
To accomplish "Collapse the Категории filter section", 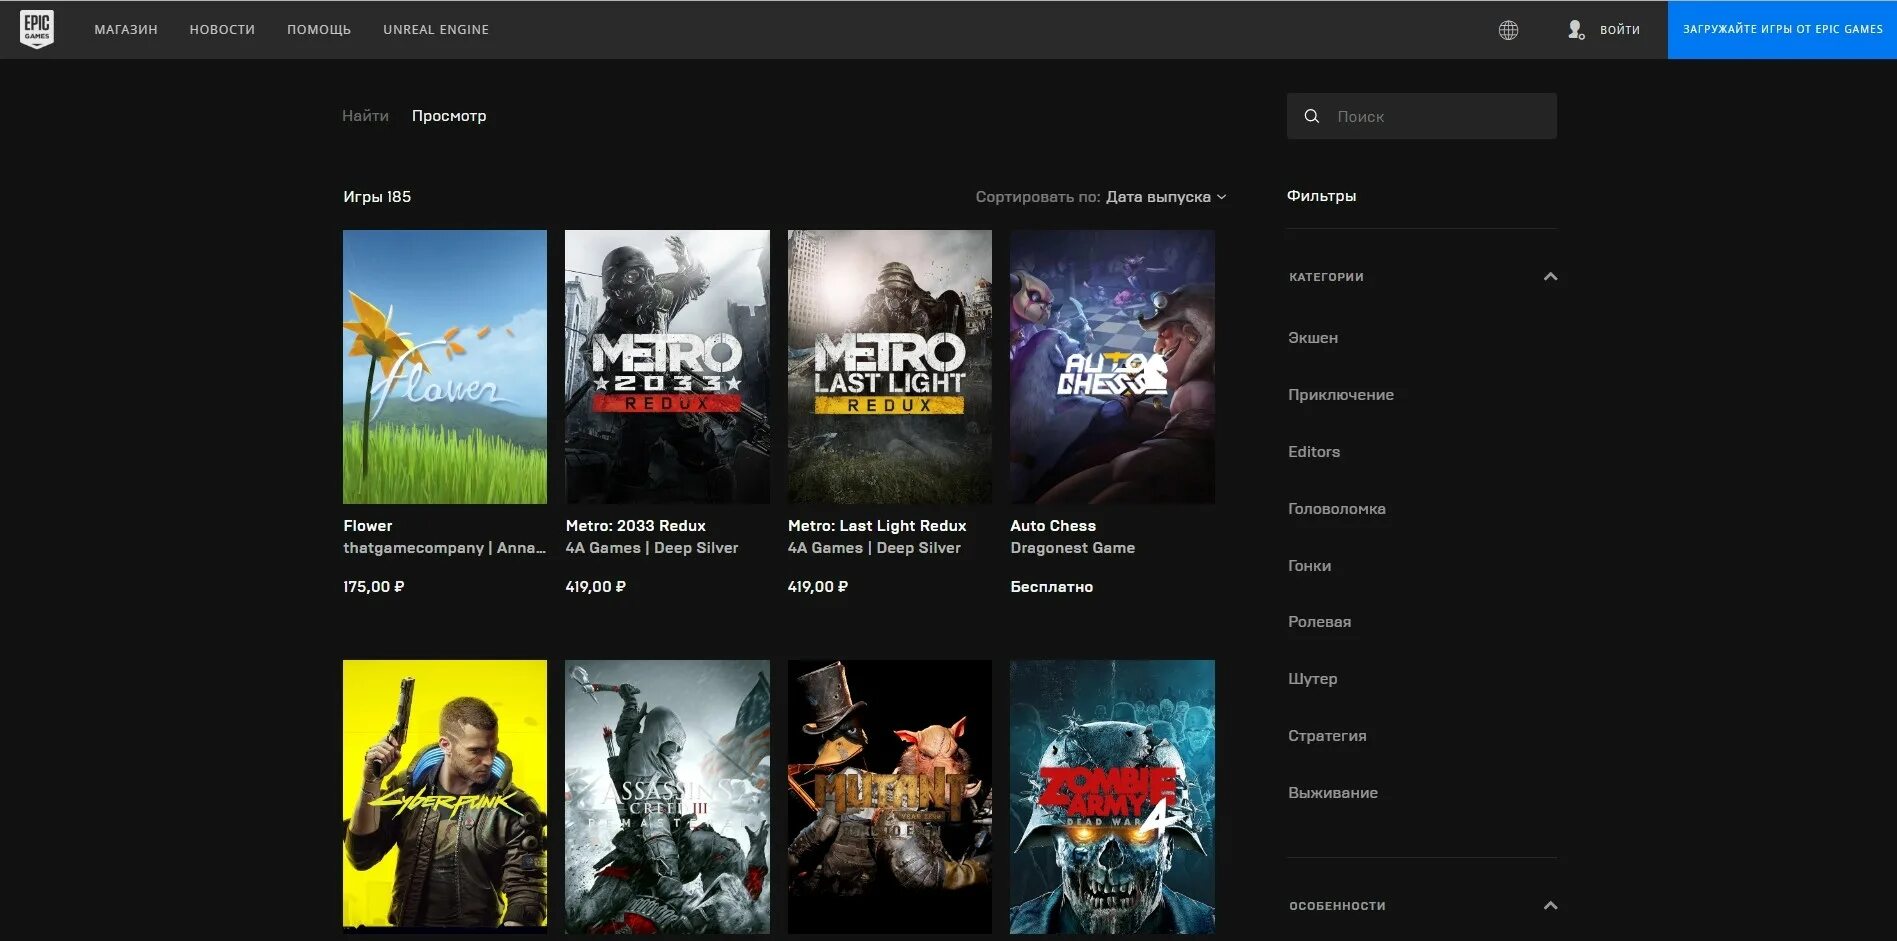I will click(x=1550, y=277).
